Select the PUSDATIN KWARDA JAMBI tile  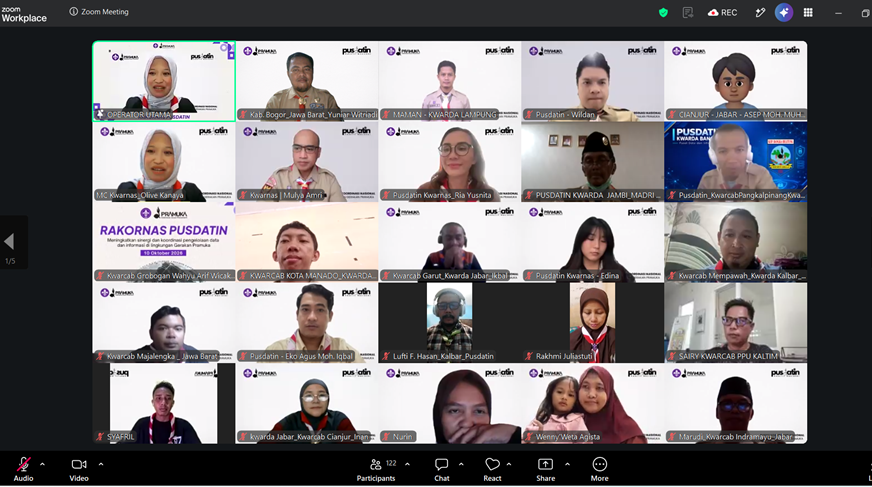point(593,162)
